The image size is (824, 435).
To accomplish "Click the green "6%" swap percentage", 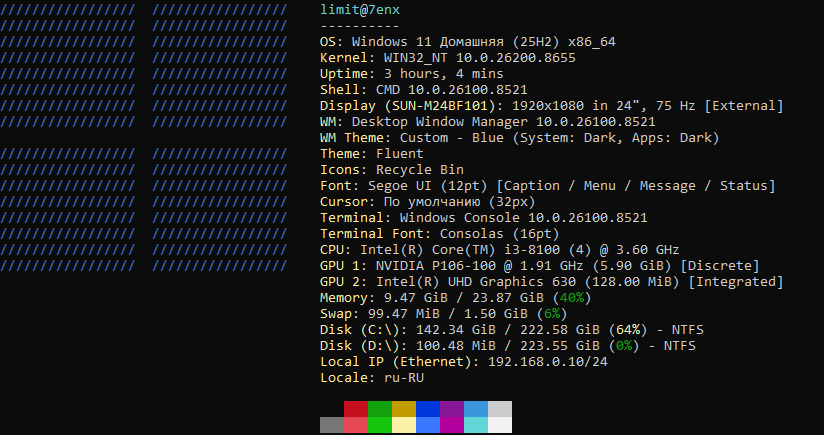I will coord(552,314).
